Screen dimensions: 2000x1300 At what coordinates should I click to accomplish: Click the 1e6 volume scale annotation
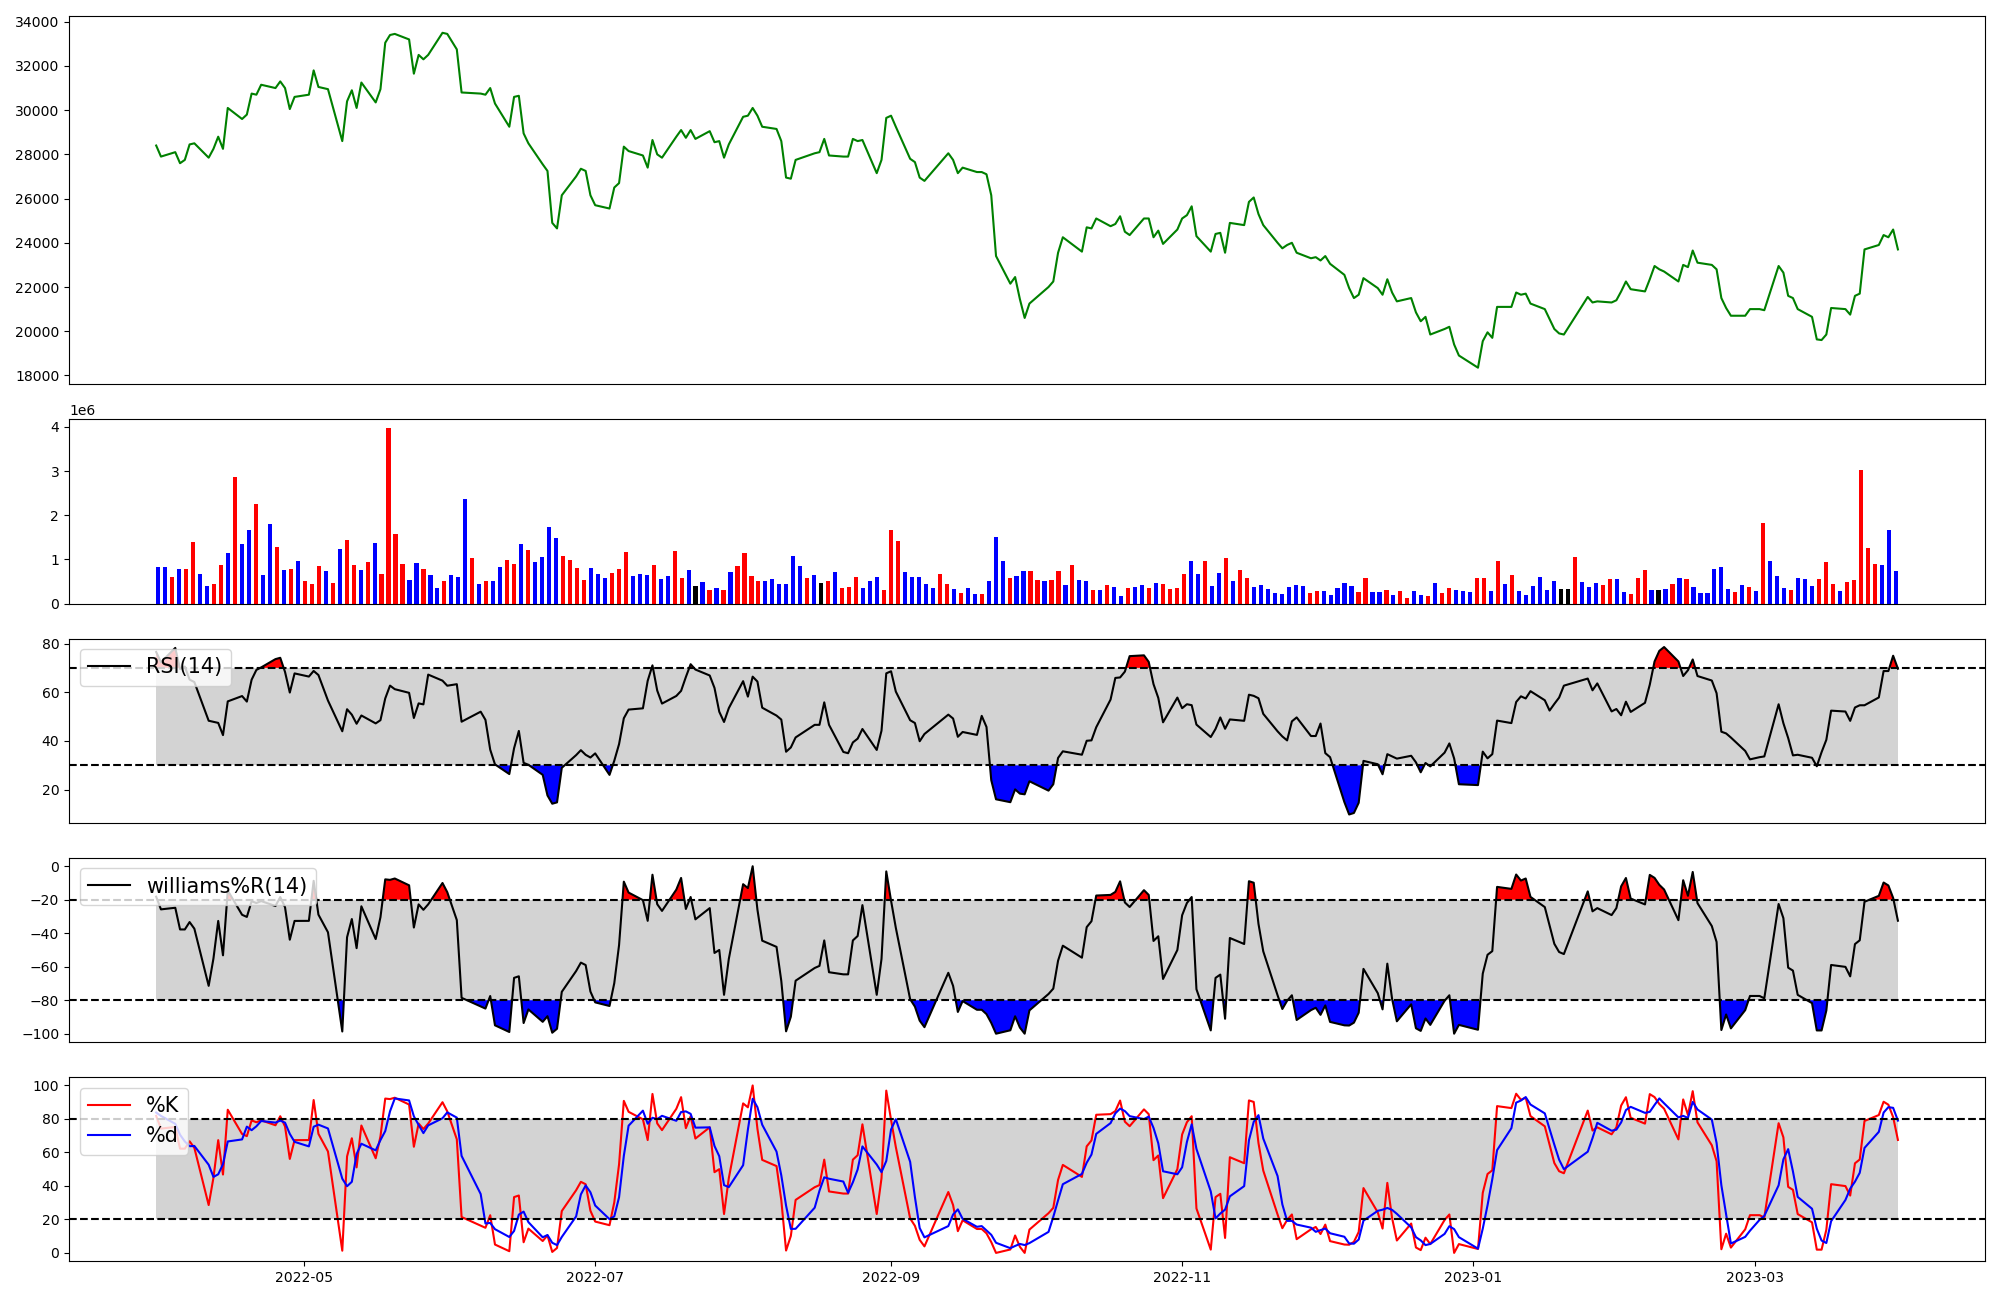coord(82,411)
